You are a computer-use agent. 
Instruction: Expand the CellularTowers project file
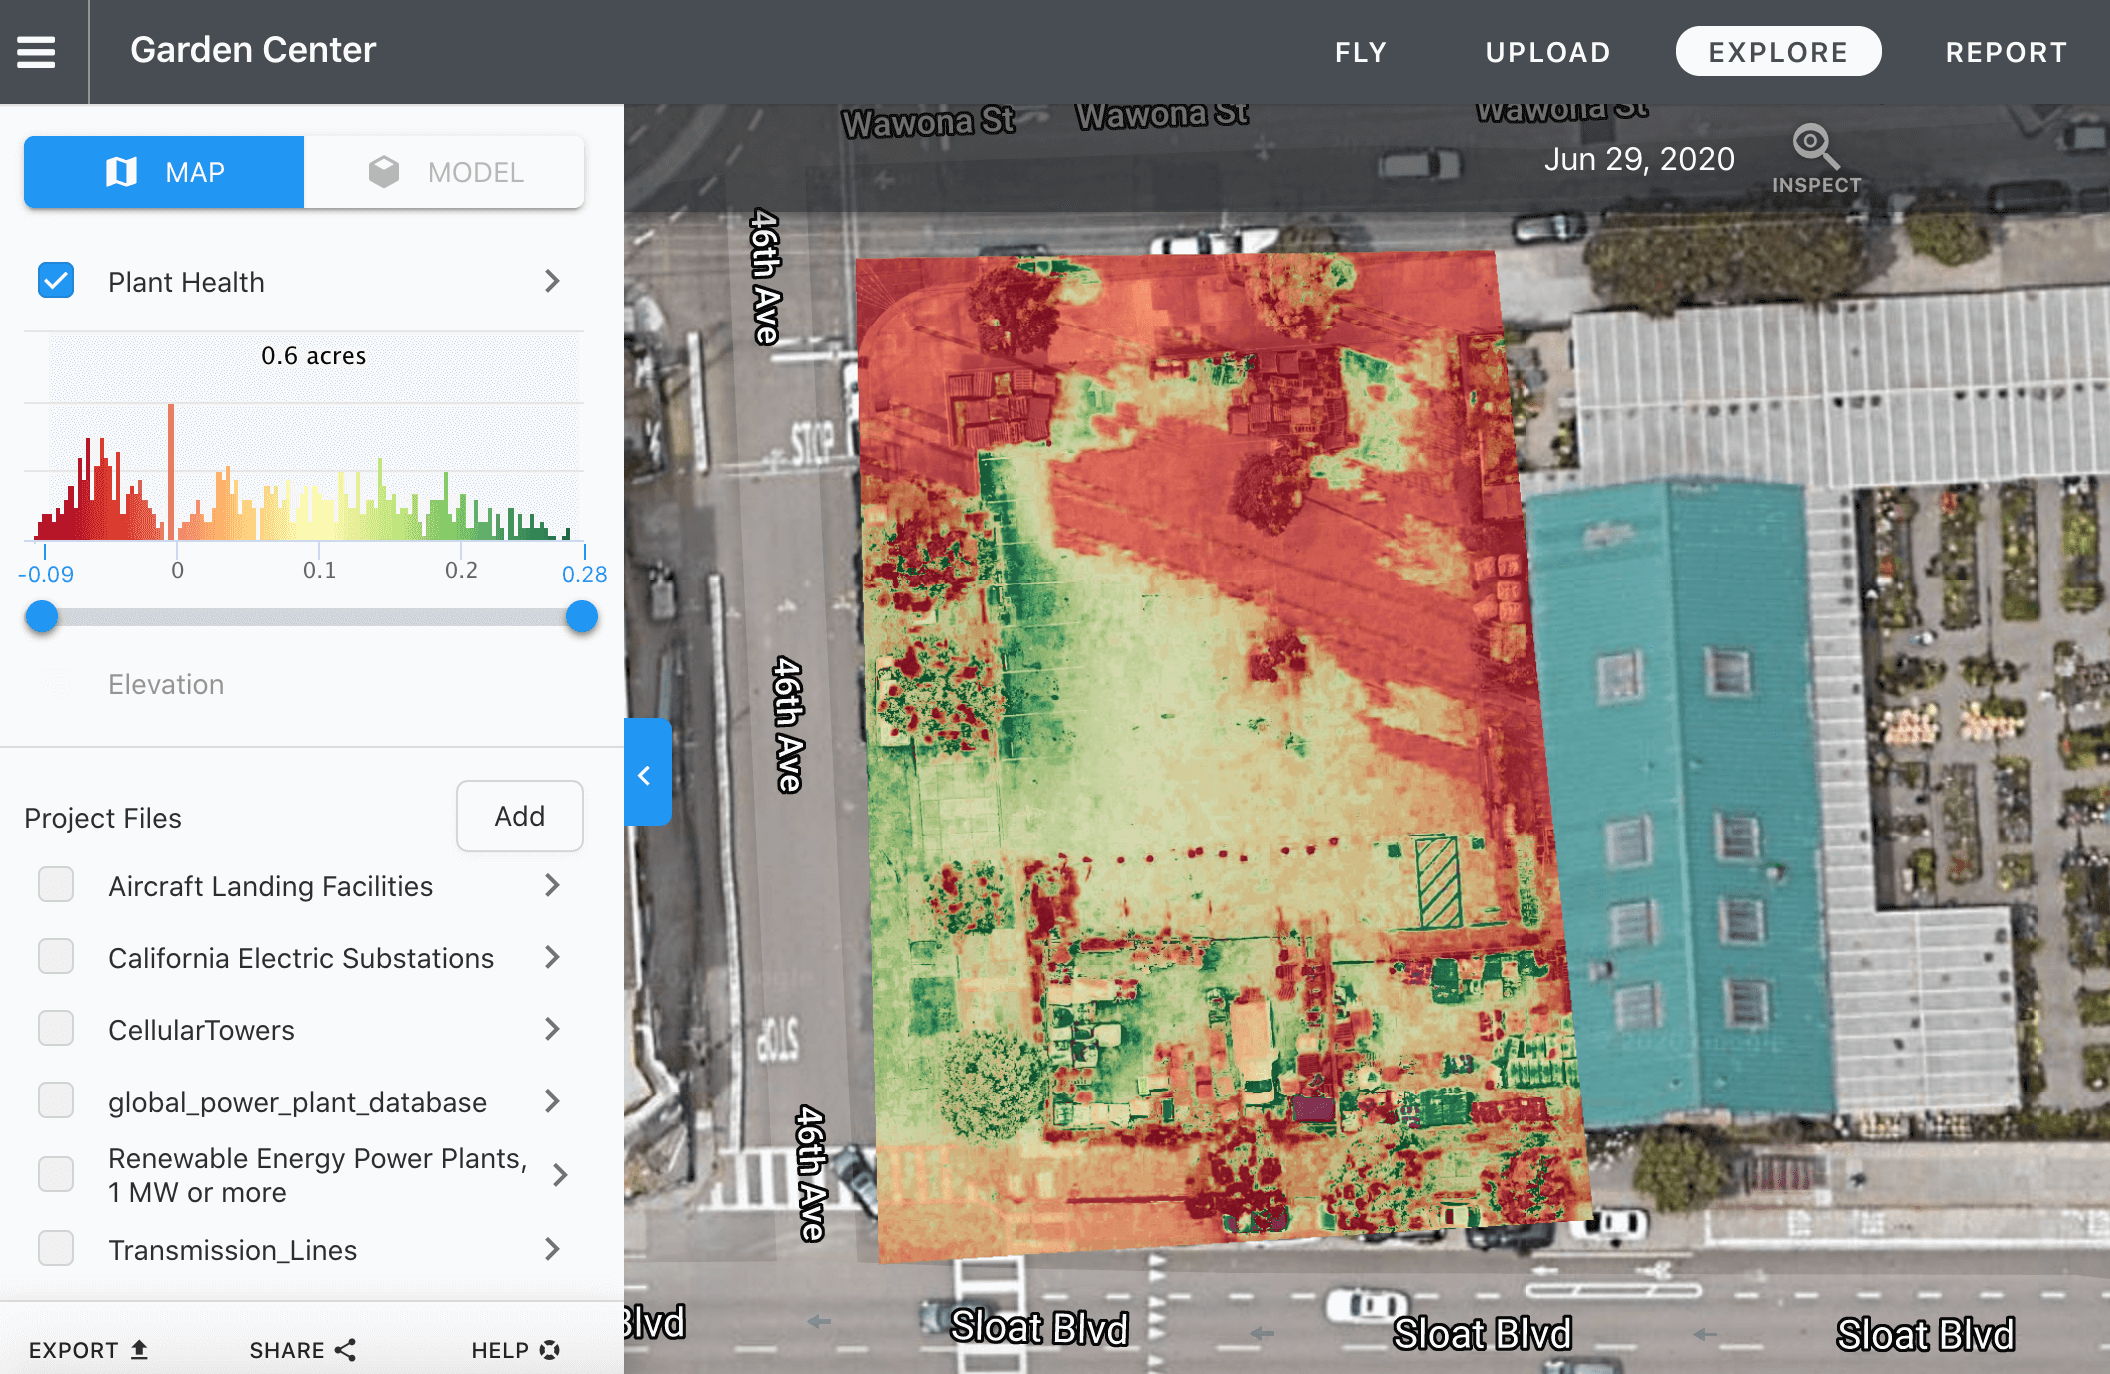point(557,1014)
